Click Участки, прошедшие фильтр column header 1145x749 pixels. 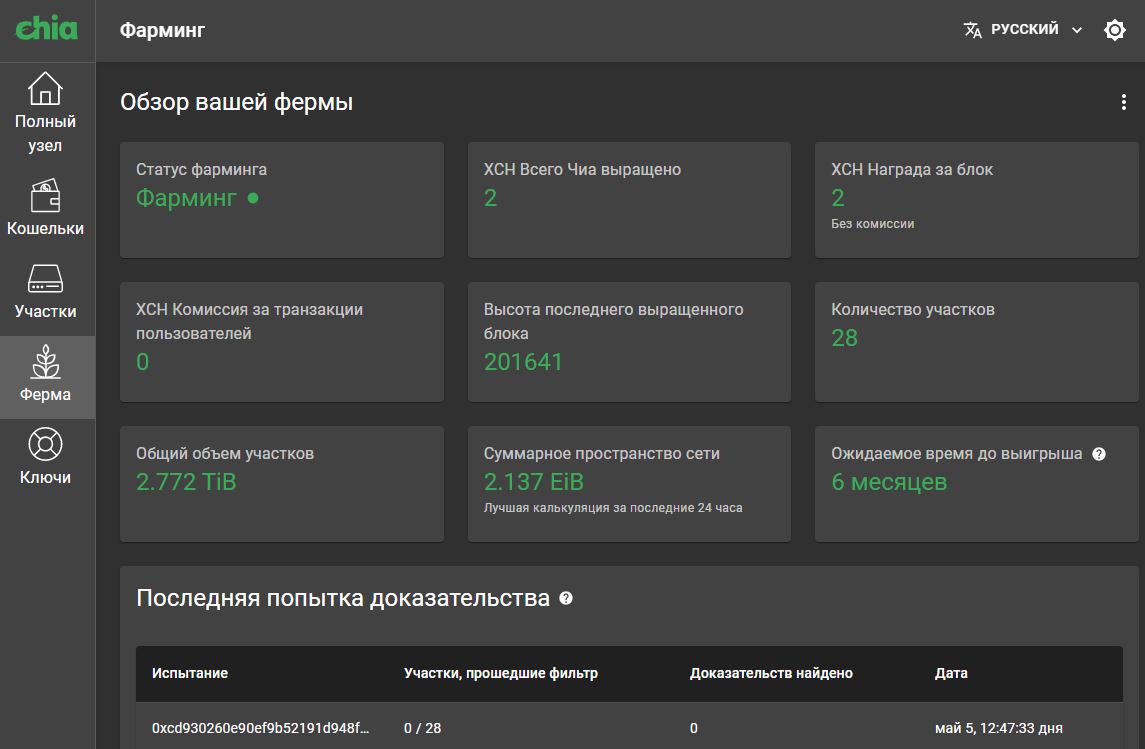coord(501,673)
